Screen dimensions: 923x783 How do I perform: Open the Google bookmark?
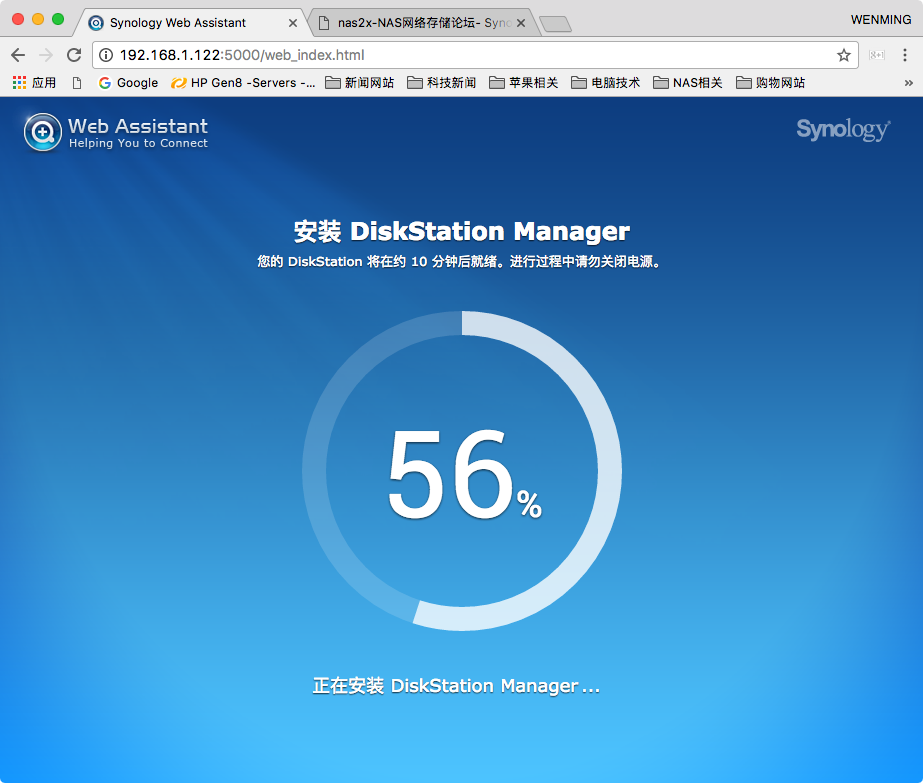[128, 83]
